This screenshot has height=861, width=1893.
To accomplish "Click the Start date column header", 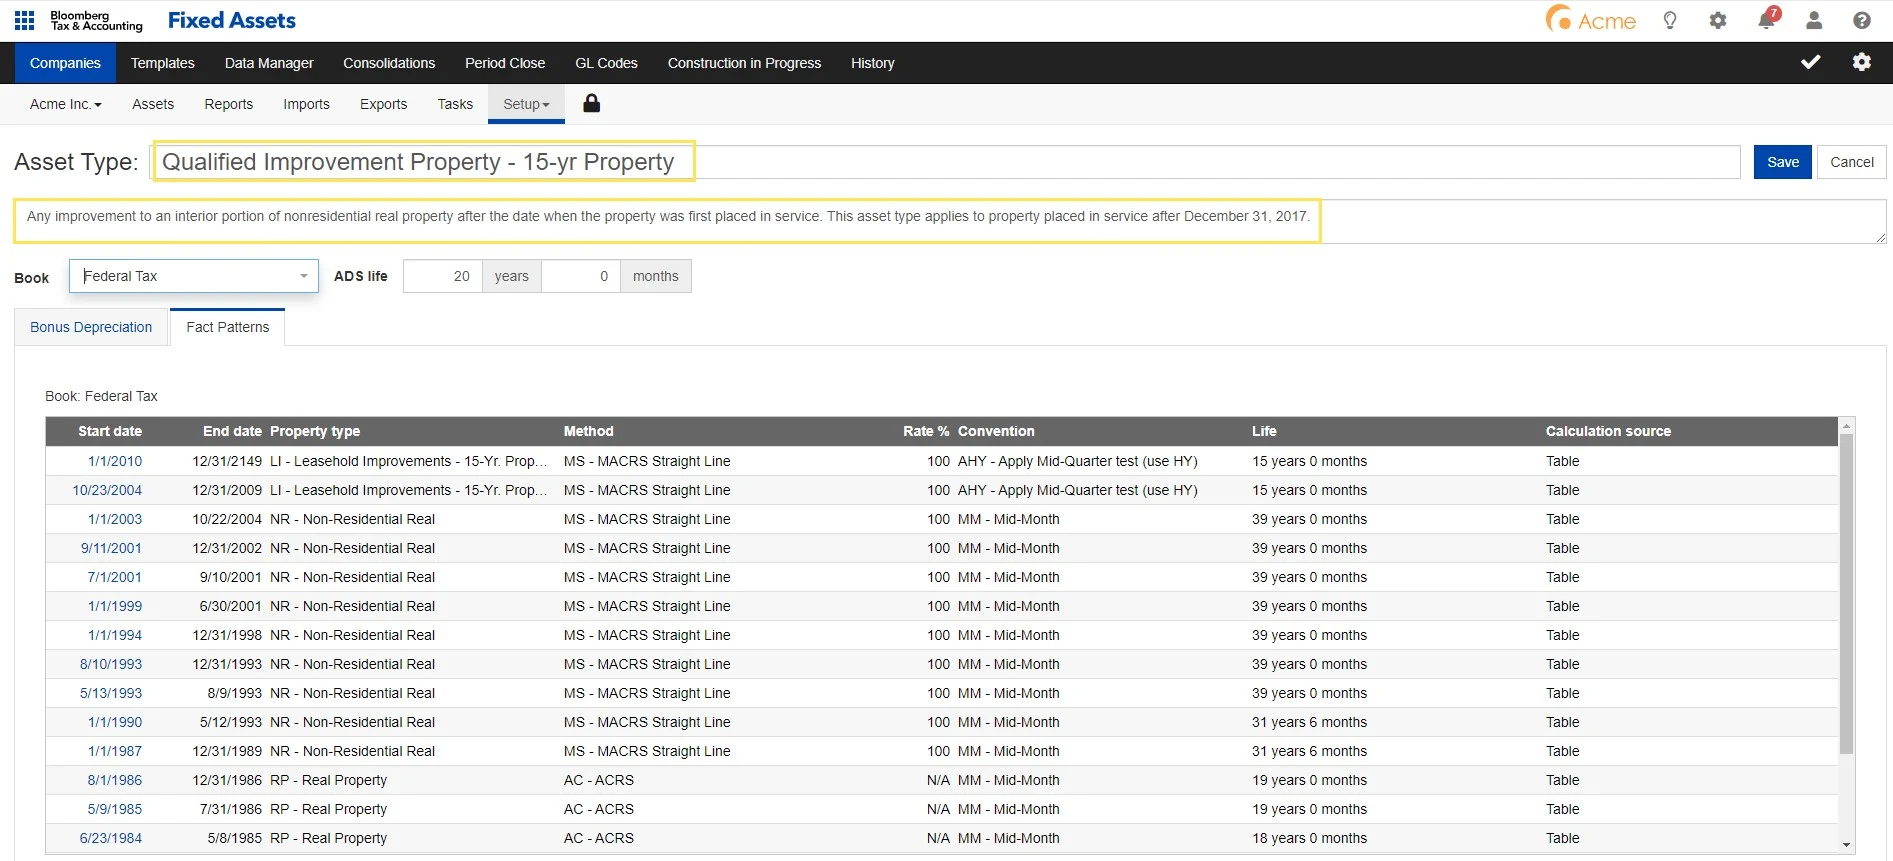I will point(110,431).
